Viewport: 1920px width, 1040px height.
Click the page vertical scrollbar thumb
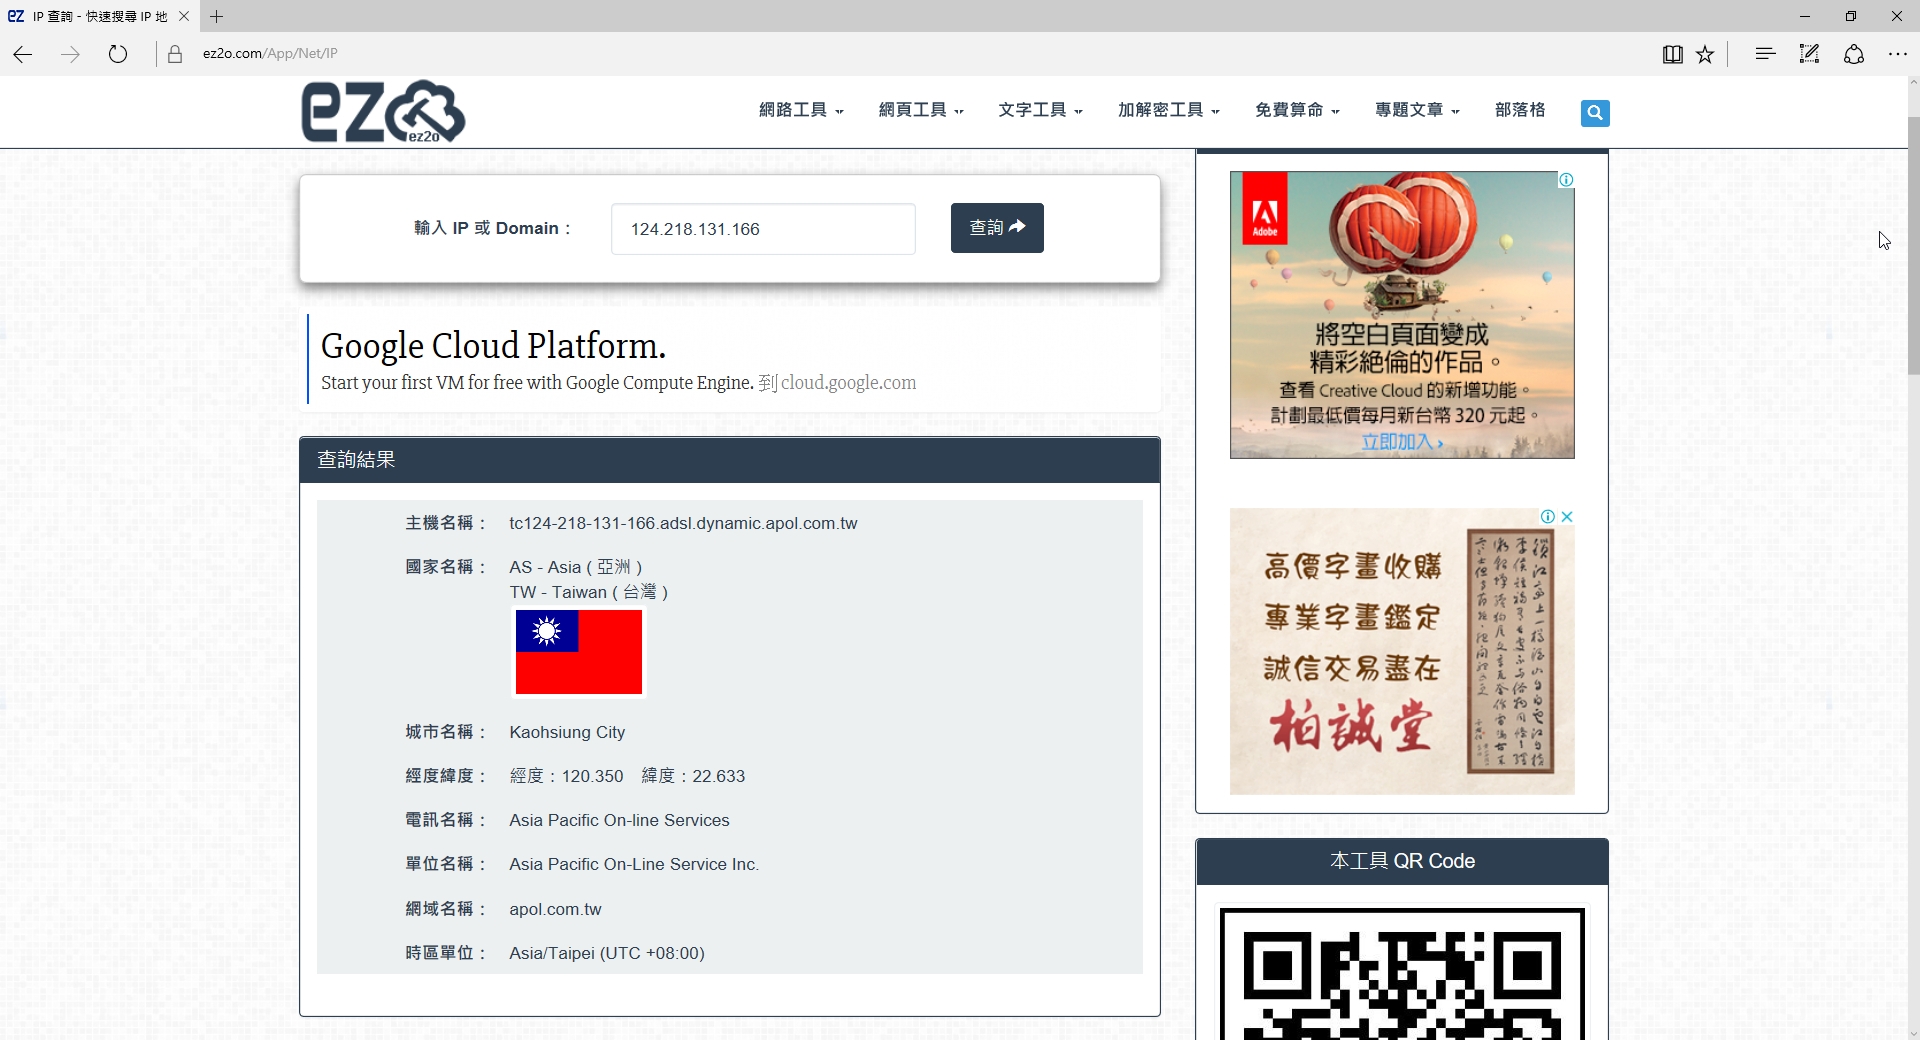(x=1913, y=245)
